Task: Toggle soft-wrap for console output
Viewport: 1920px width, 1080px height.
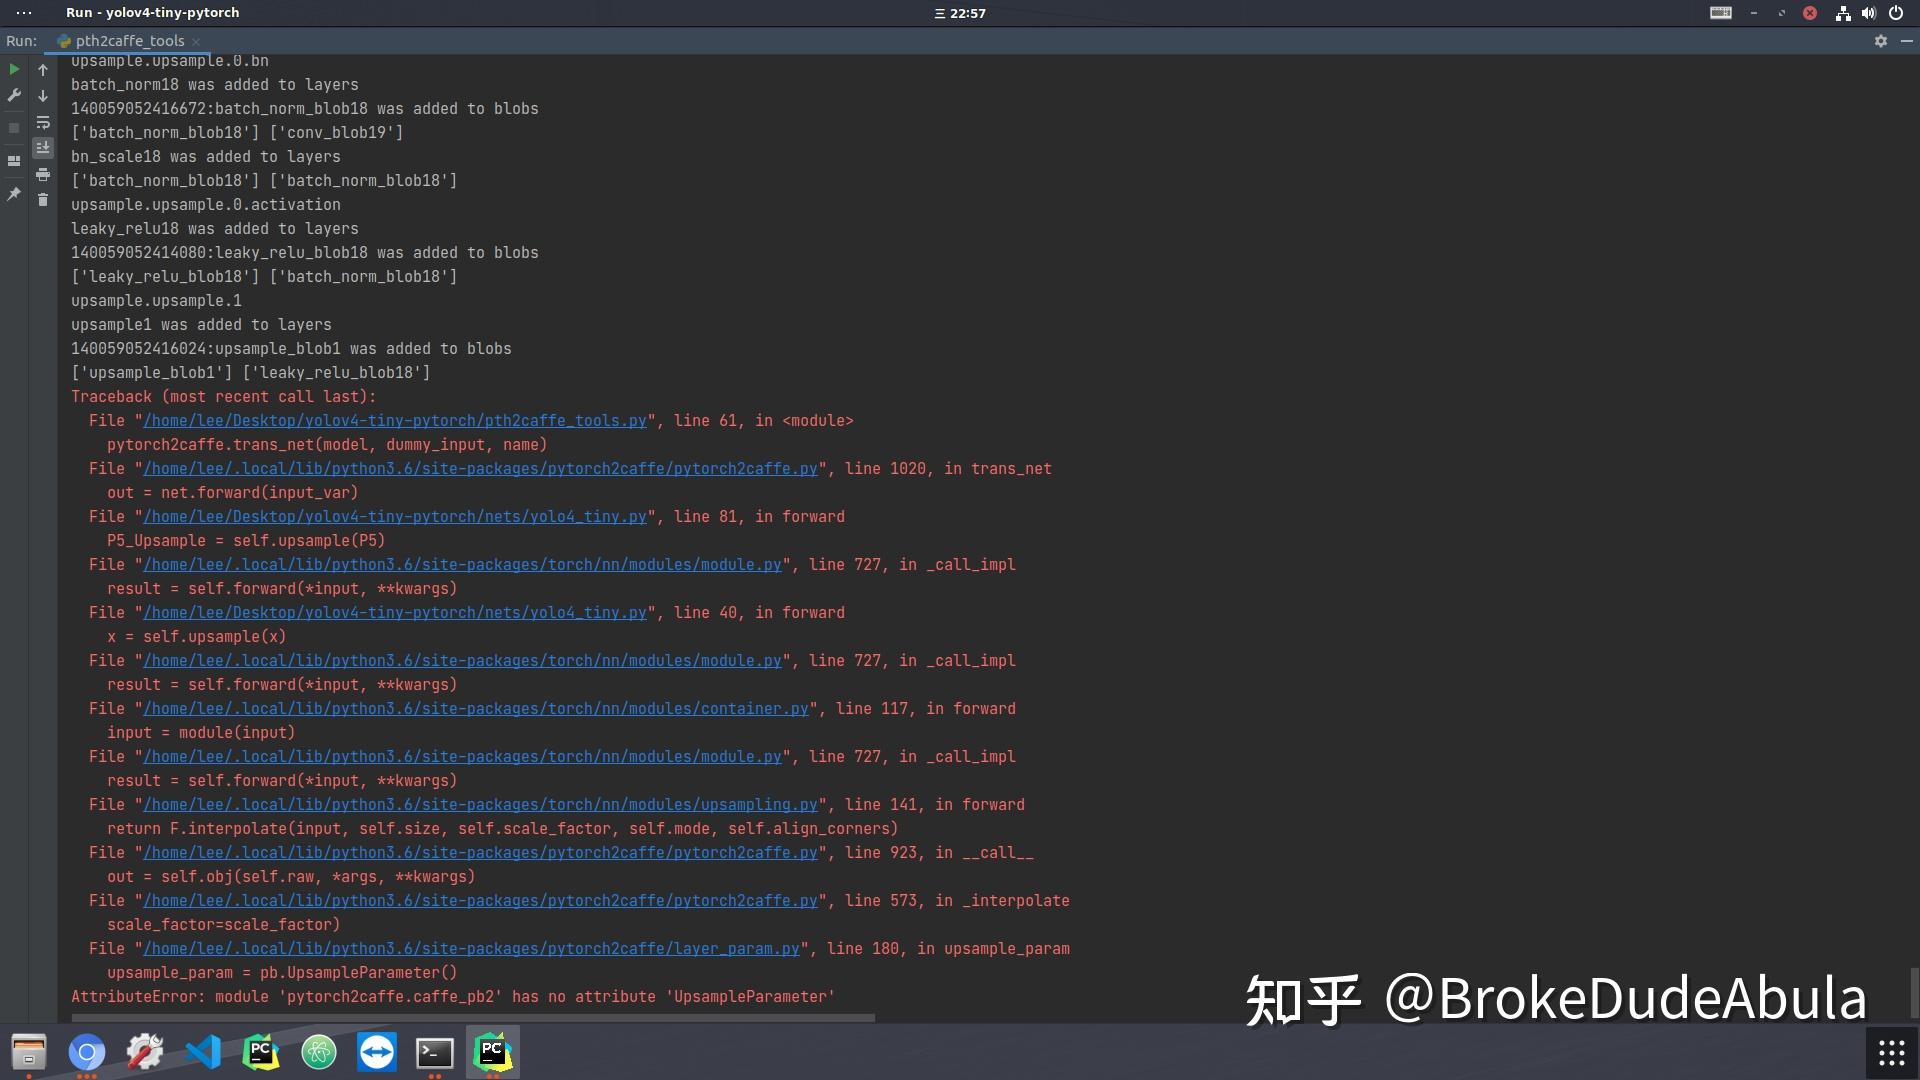Action: click(43, 122)
